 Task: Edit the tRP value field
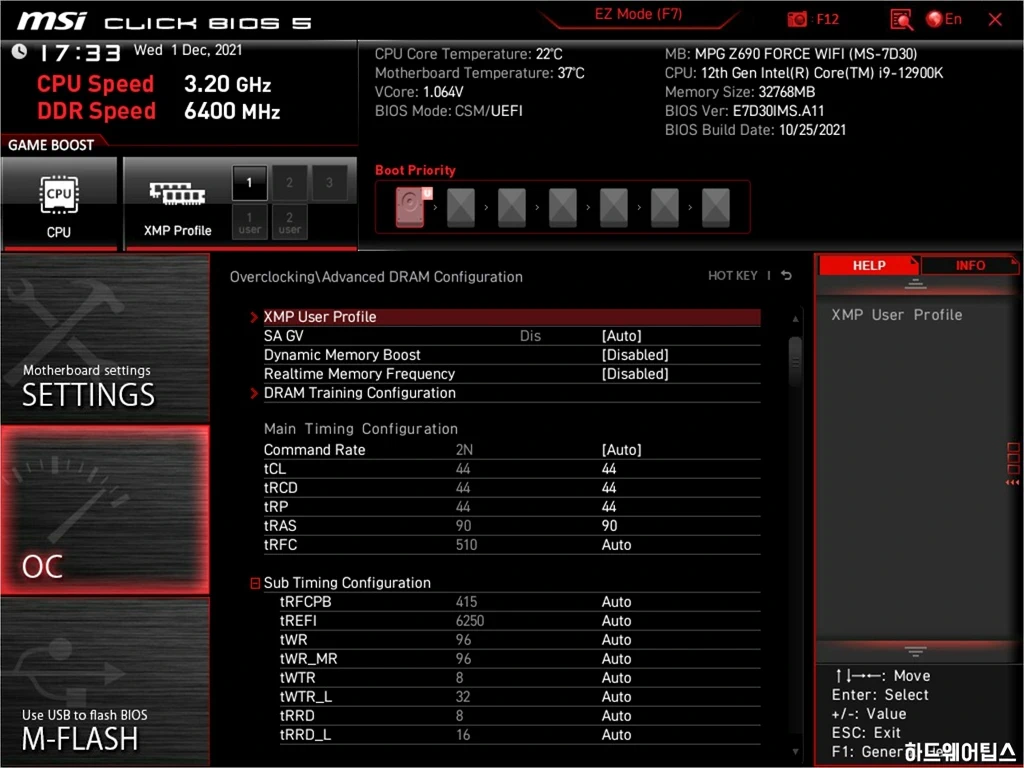pyautogui.click(x=609, y=507)
